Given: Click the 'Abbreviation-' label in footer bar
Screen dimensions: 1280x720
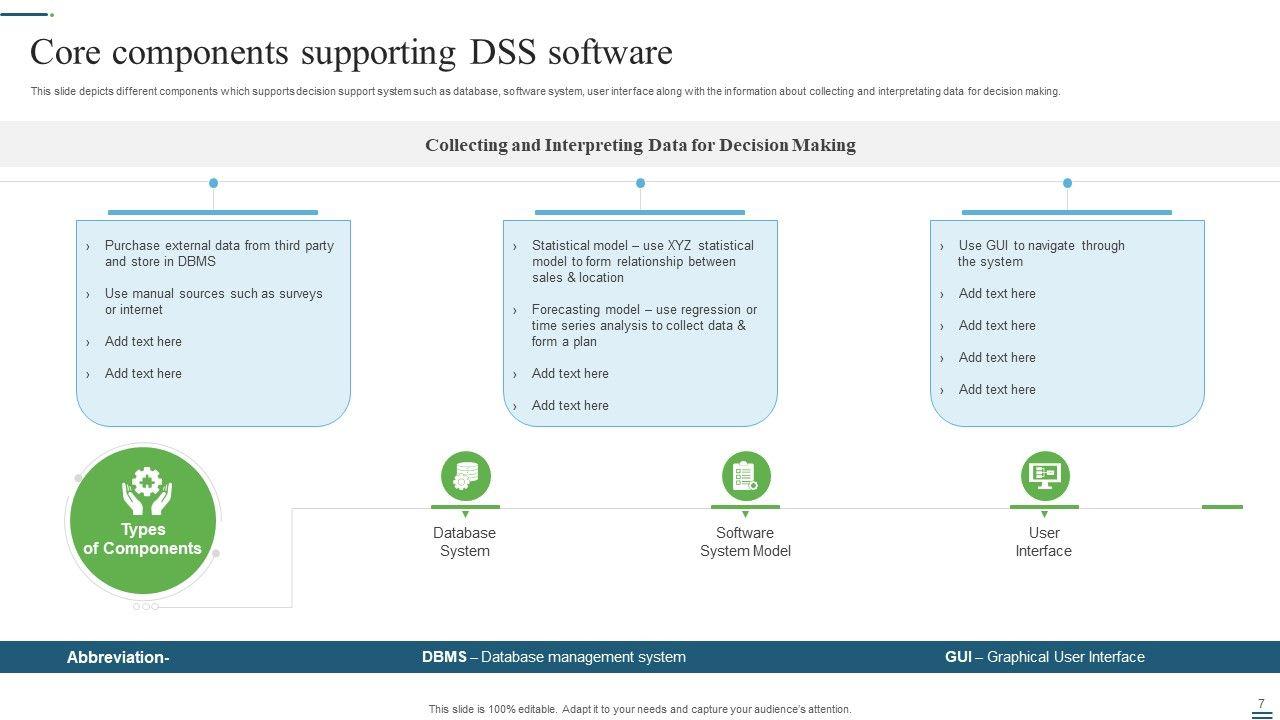Looking at the screenshot, I should 118,657.
